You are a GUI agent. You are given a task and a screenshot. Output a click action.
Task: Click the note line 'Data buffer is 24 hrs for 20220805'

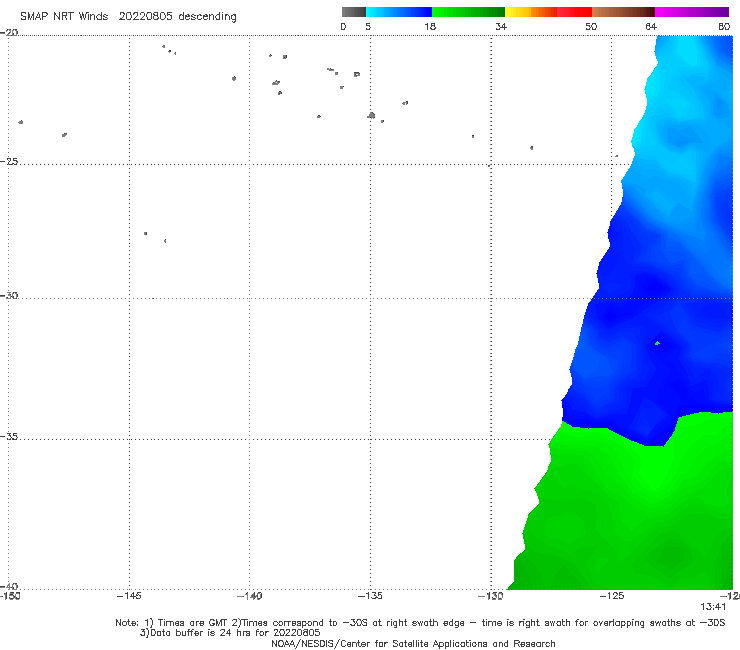[230, 633]
